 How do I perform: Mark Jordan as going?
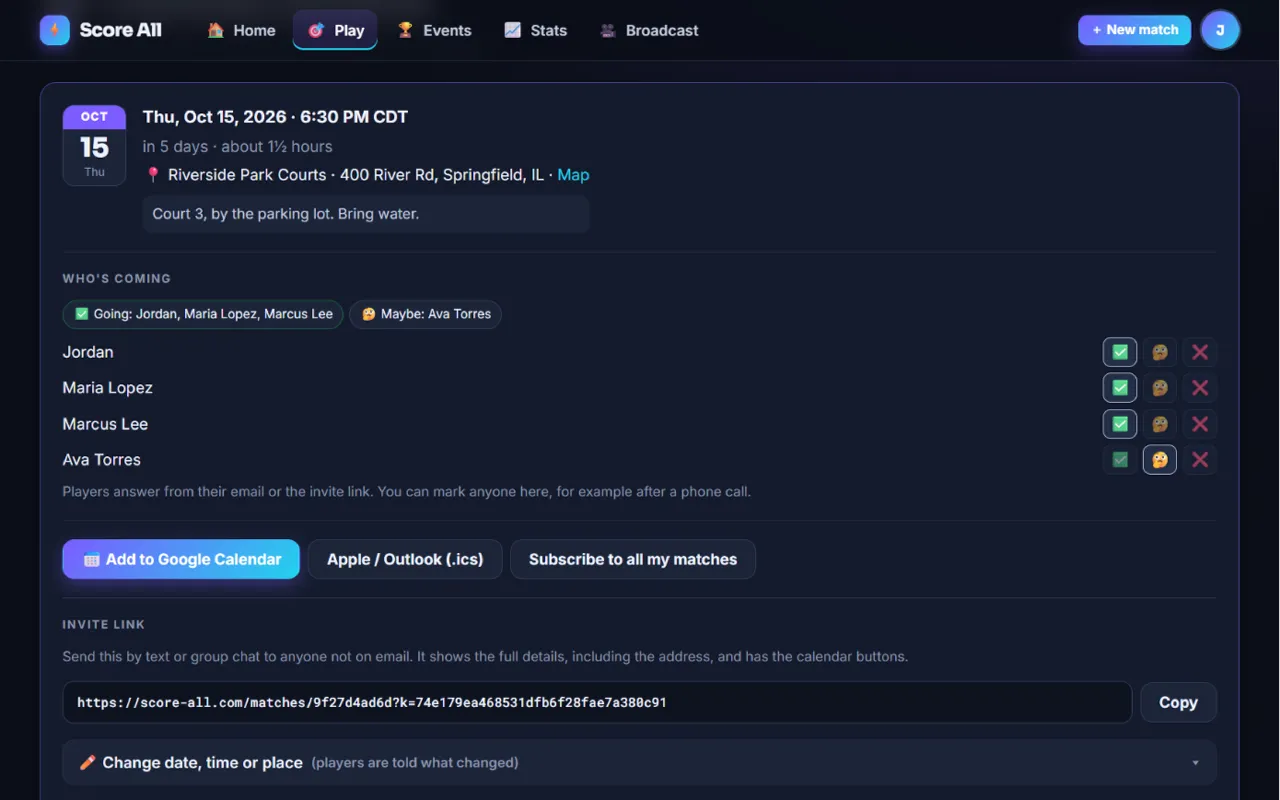click(x=1120, y=352)
